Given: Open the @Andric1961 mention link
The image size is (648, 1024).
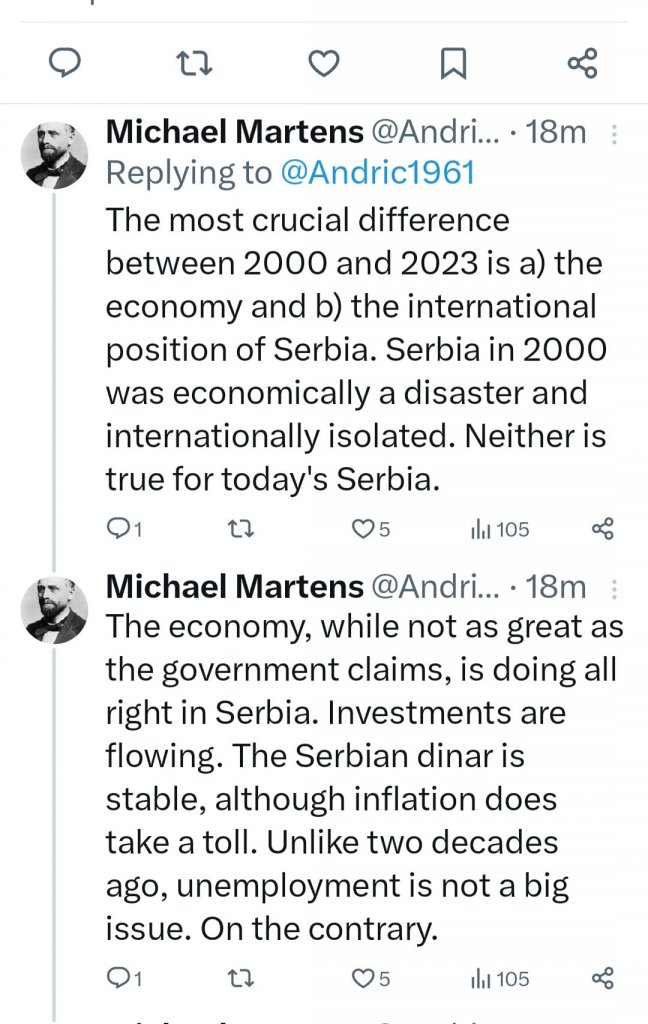Looking at the screenshot, I should coord(376,173).
